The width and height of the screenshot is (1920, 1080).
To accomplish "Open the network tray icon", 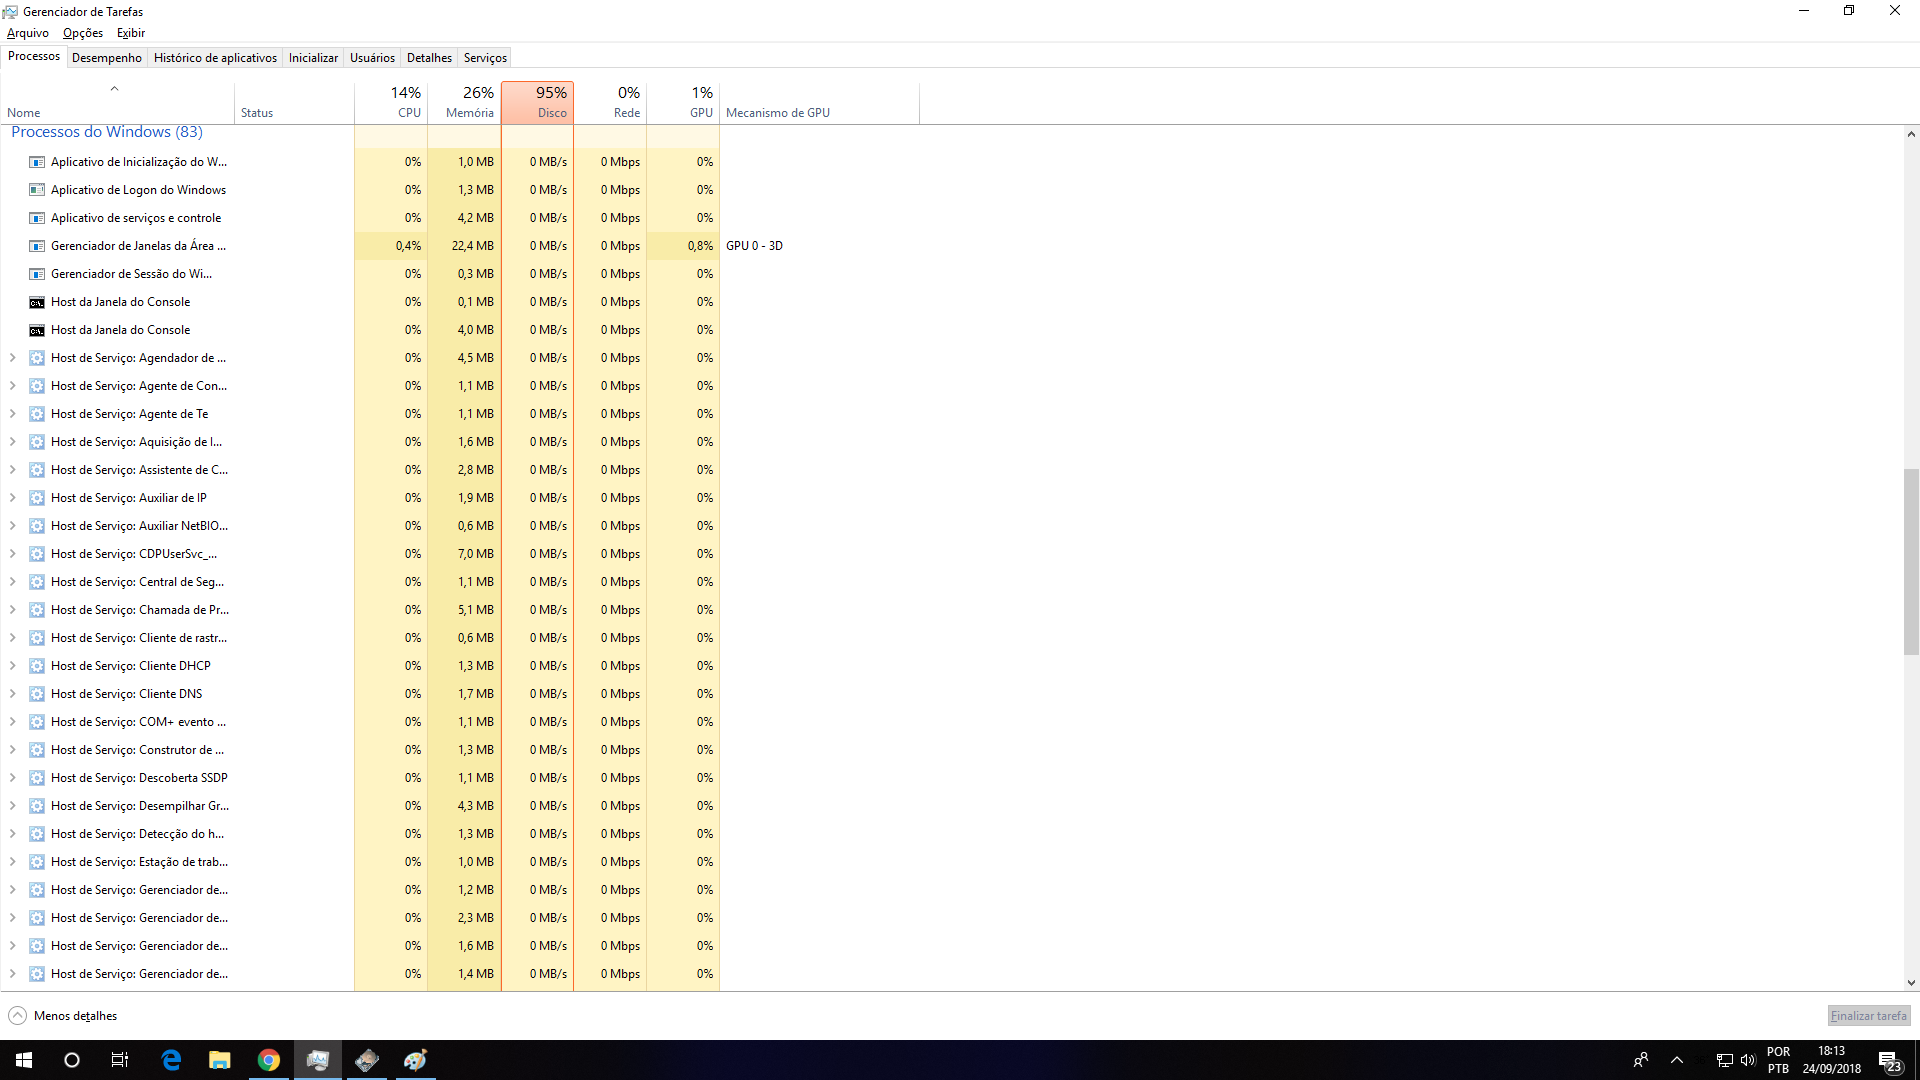I will pyautogui.click(x=1724, y=1060).
